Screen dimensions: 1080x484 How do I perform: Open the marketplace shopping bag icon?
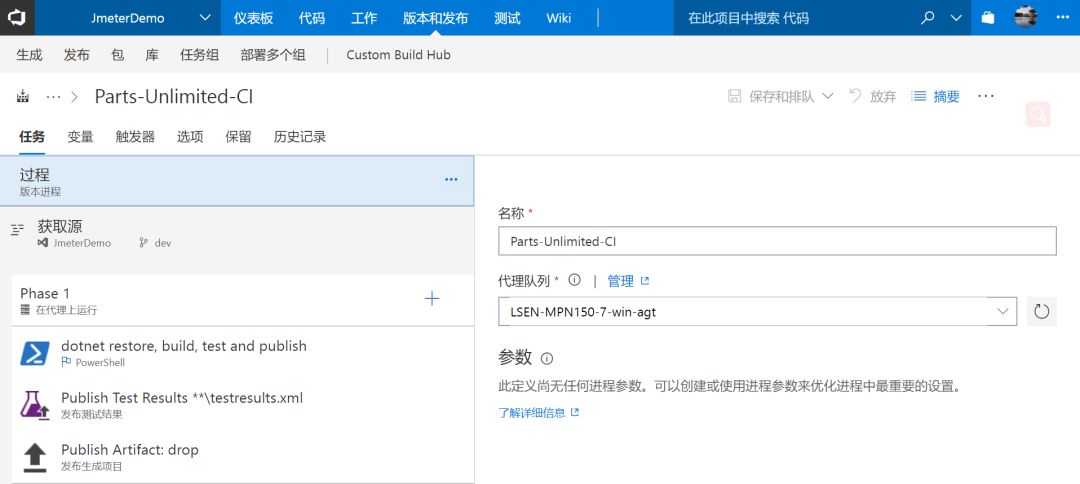pyautogui.click(x=988, y=18)
